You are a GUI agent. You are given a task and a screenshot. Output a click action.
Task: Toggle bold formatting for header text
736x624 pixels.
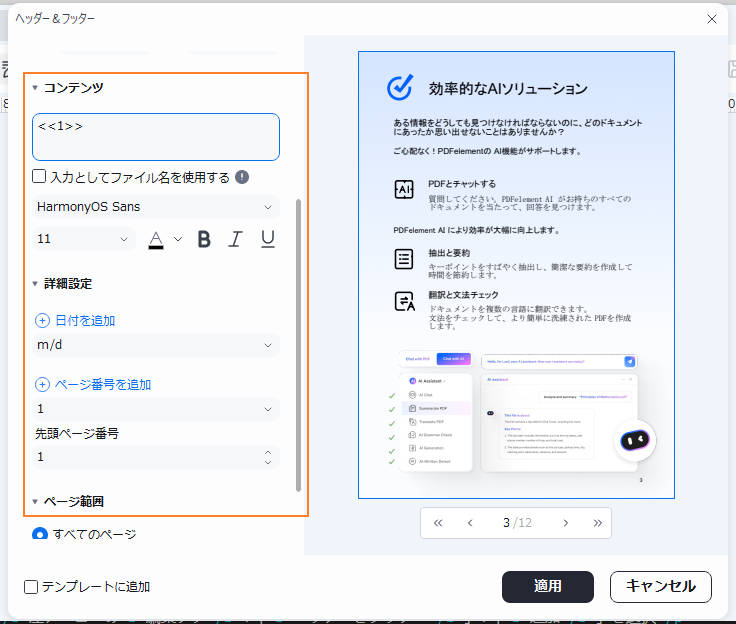click(x=204, y=239)
